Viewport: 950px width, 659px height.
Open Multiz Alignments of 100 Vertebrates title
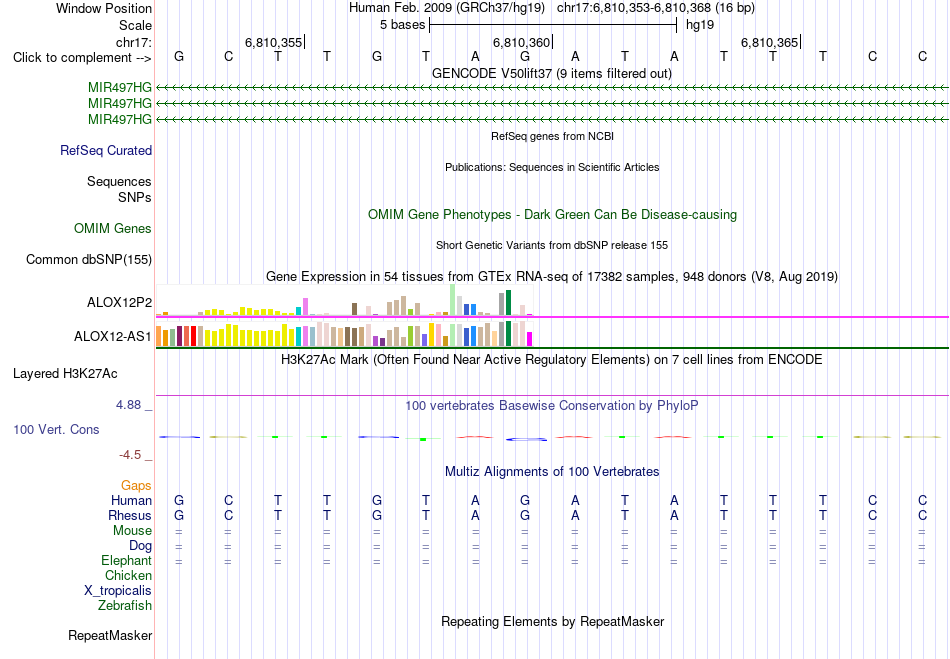(552, 472)
